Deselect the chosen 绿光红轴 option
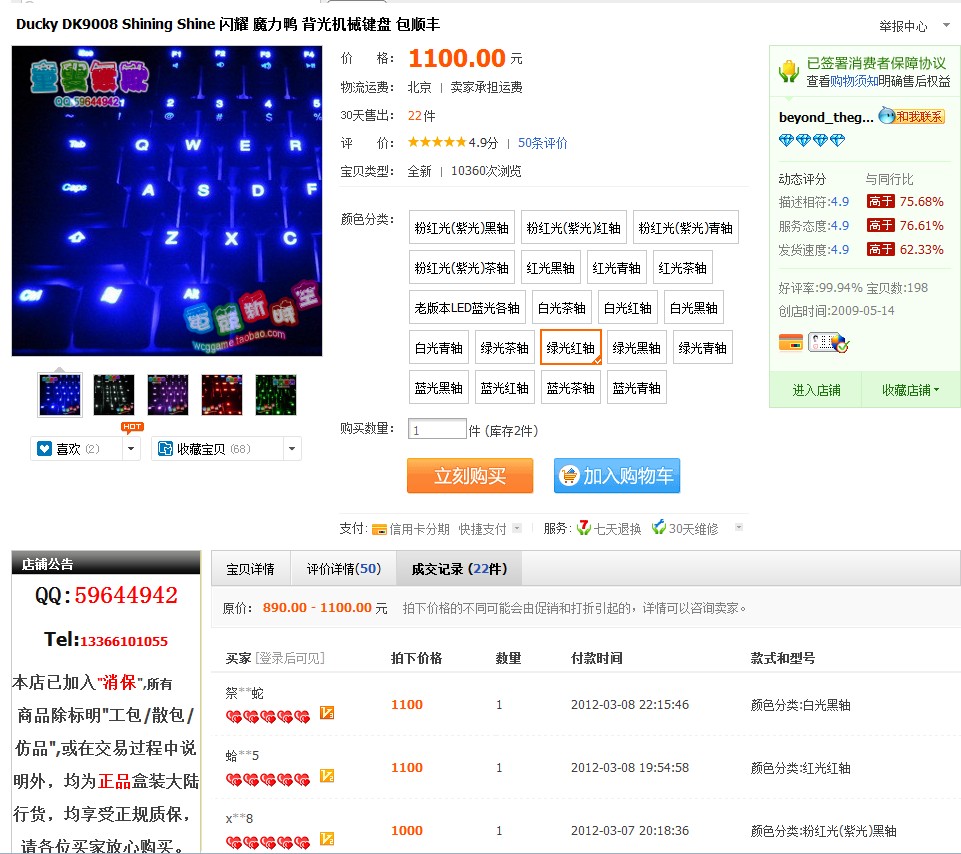The image size is (961, 854). pyautogui.click(x=571, y=348)
